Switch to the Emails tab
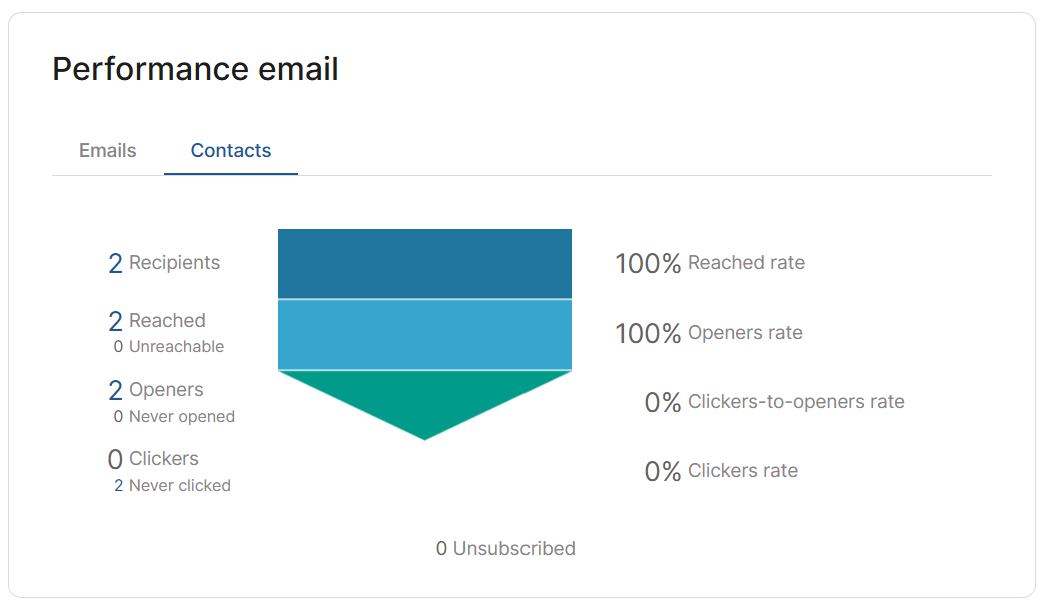Screen dimensions: 1044x608 (x=107, y=151)
